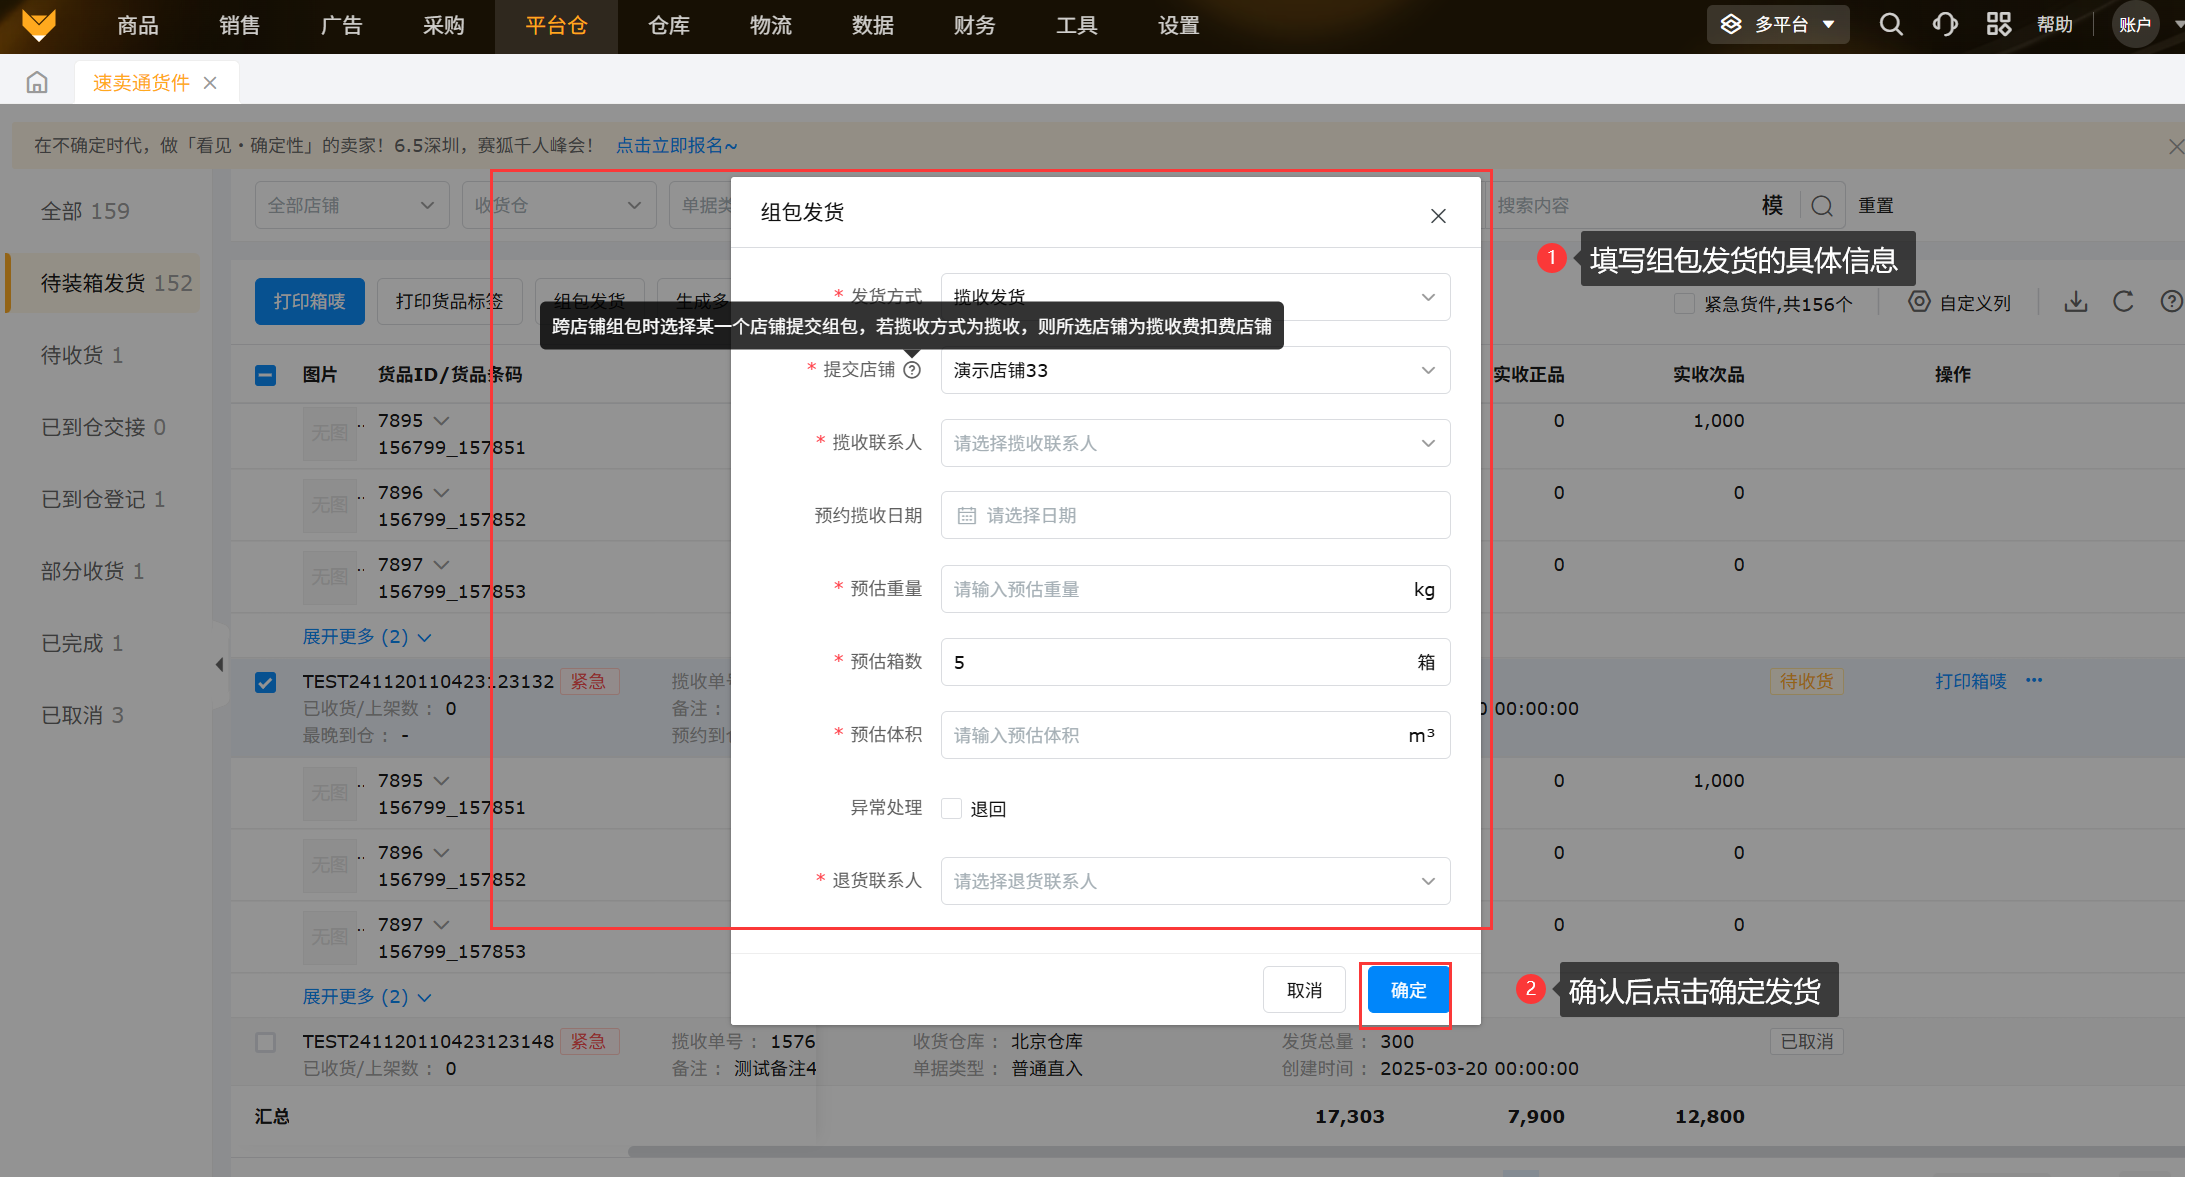This screenshot has width=2185, height=1177.
Task: Toggle the 紧急货件 filter checkbox
Action: coord(1684,303)
